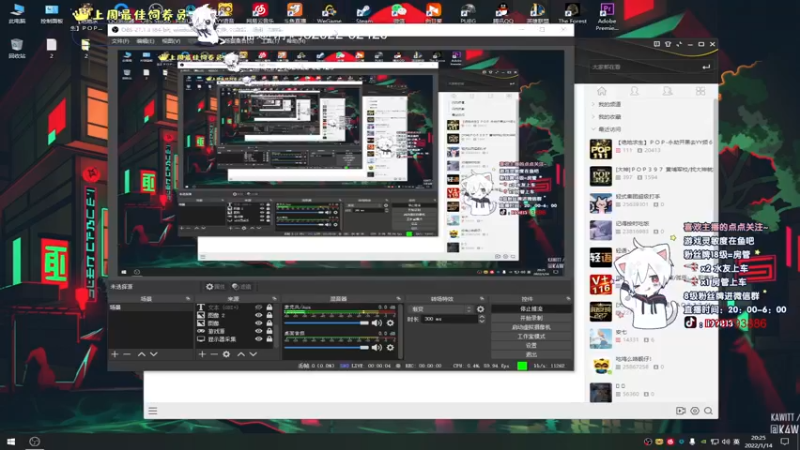The width and height of the screenshot is (800, 450).
Task: Click the 属性 properties button above sources
Action: coord(215,287)
